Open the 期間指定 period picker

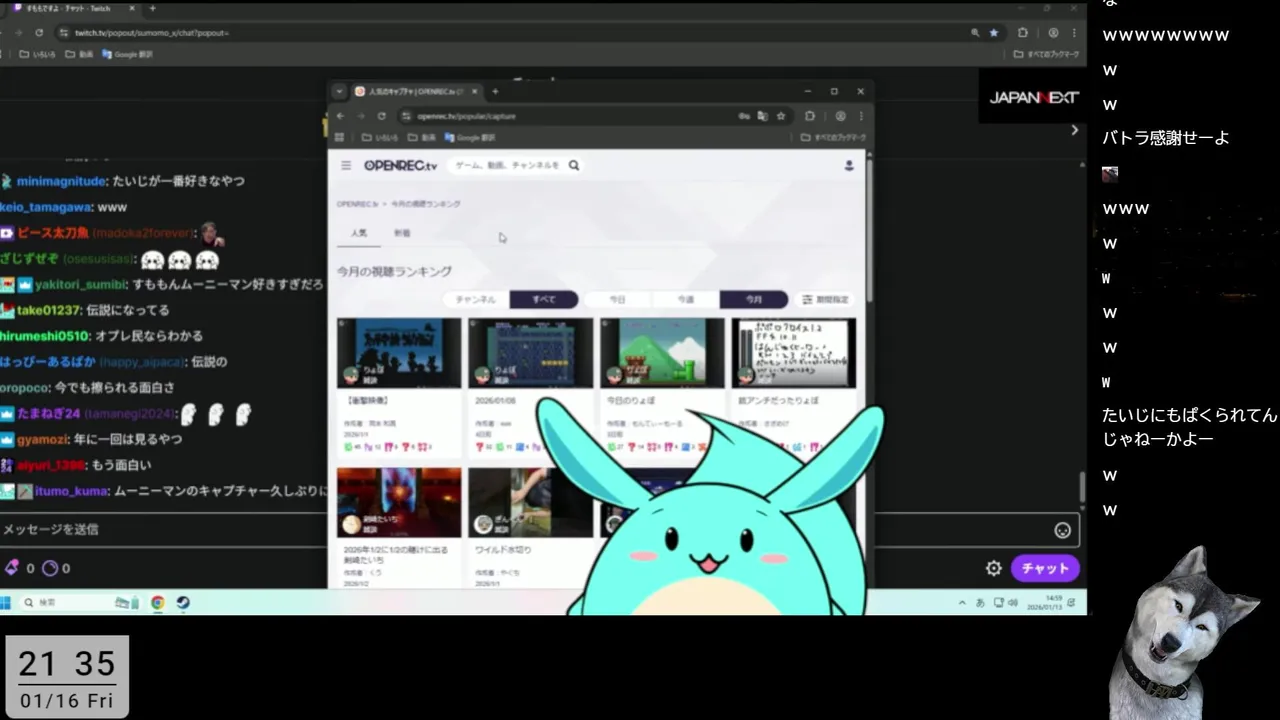tap(825, 299)
